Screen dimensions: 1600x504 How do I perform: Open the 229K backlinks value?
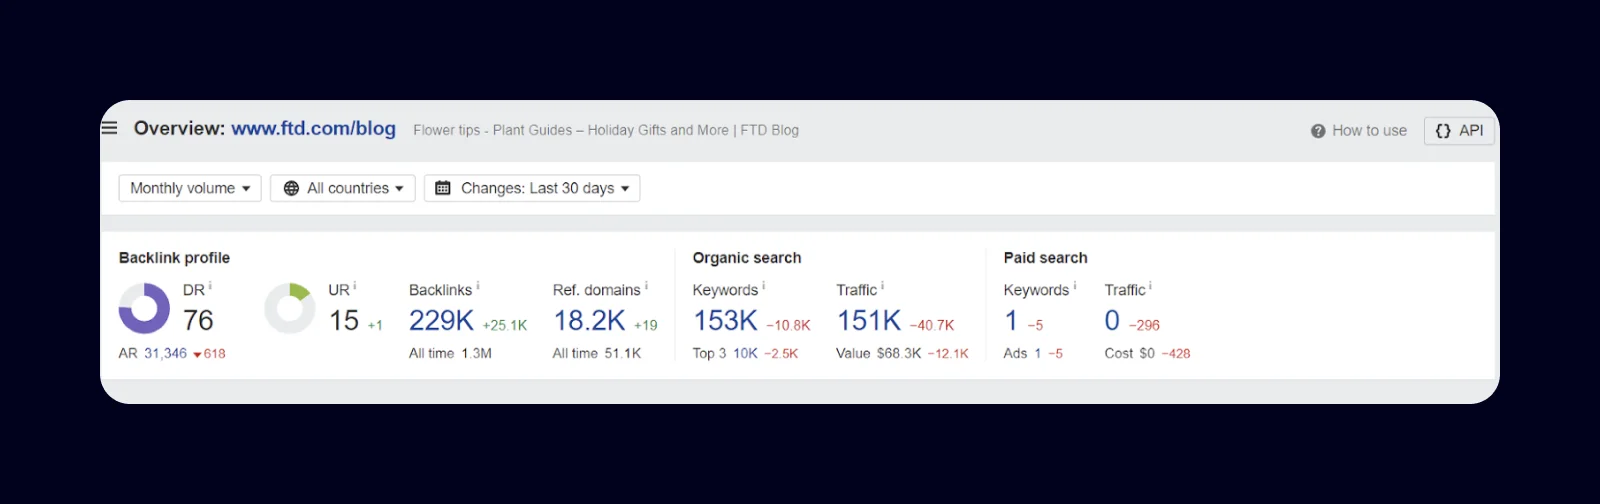pos(441,320)
